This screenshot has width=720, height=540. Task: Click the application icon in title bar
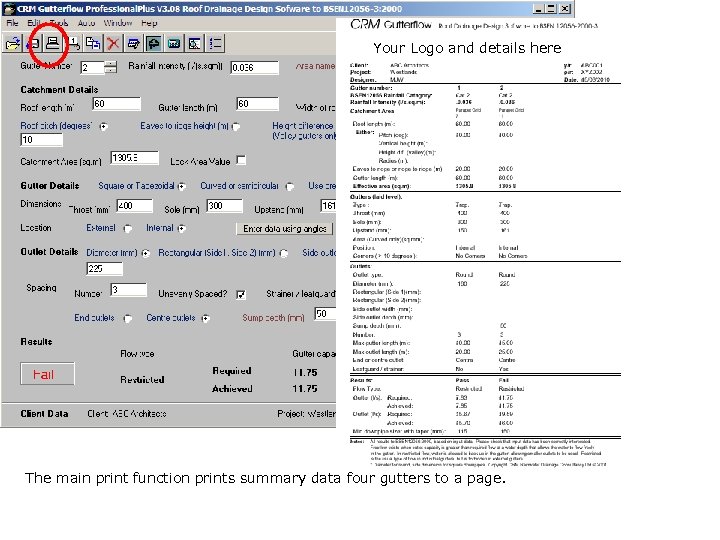(8, 8)
